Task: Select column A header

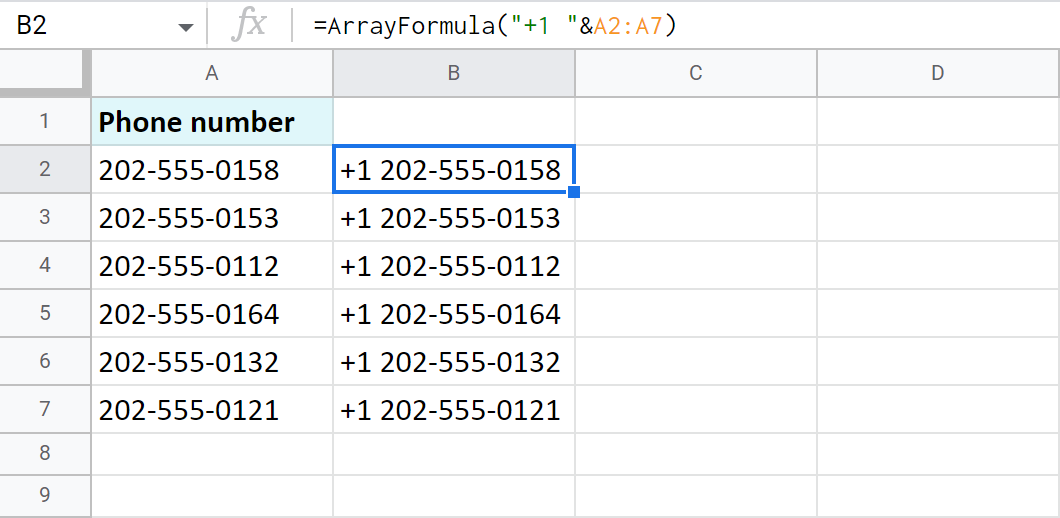Action: pos(212,73)
